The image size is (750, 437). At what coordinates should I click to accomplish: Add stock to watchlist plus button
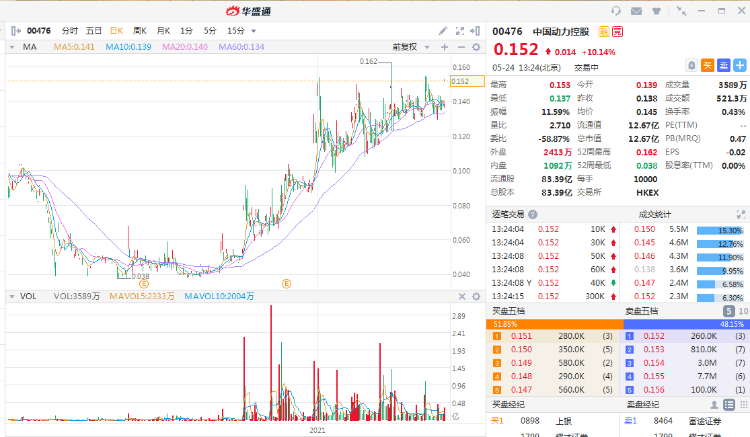tap(739, 66)
